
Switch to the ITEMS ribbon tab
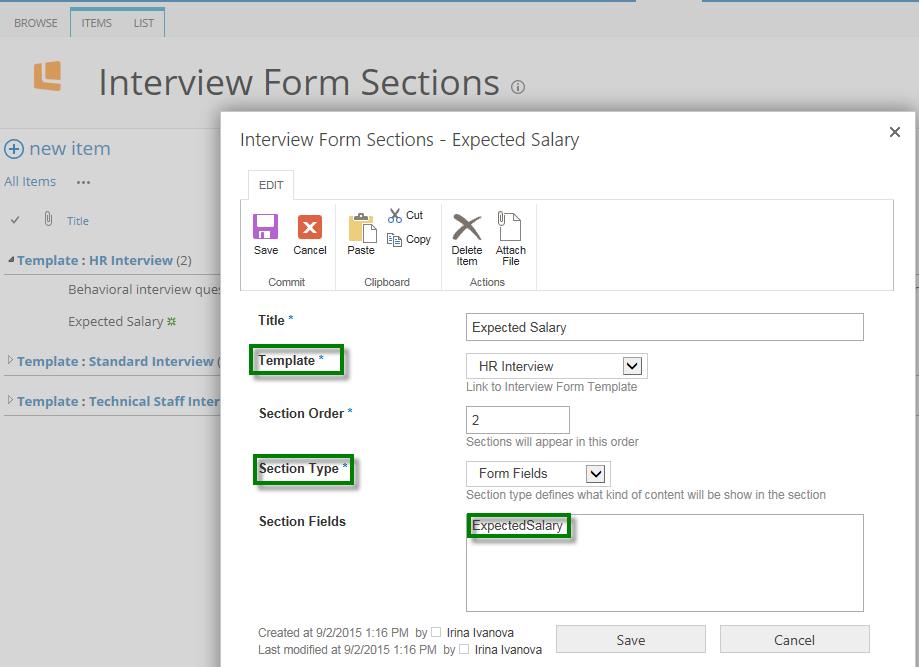tap(95, 22)
